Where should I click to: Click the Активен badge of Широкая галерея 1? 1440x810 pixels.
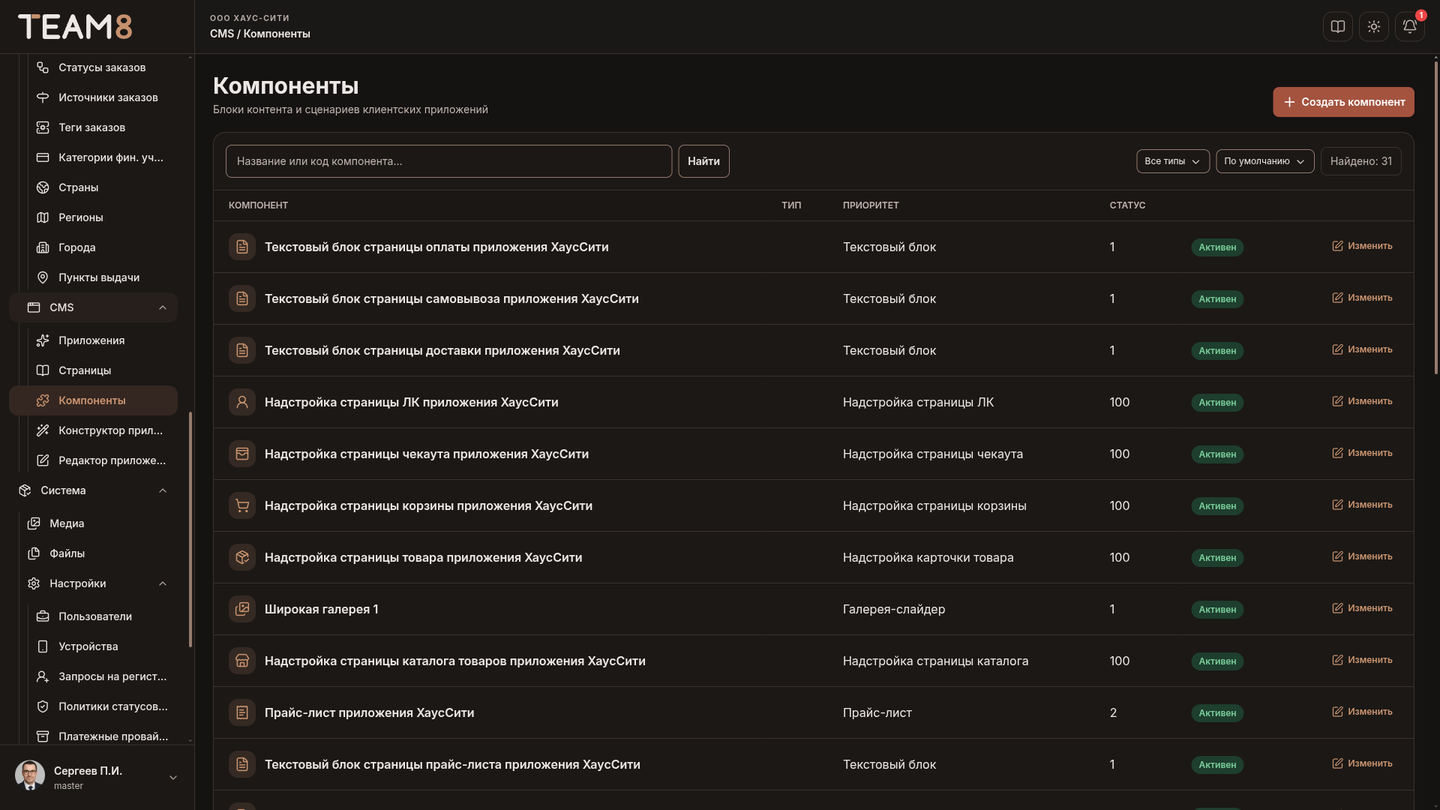point(1217,609)
